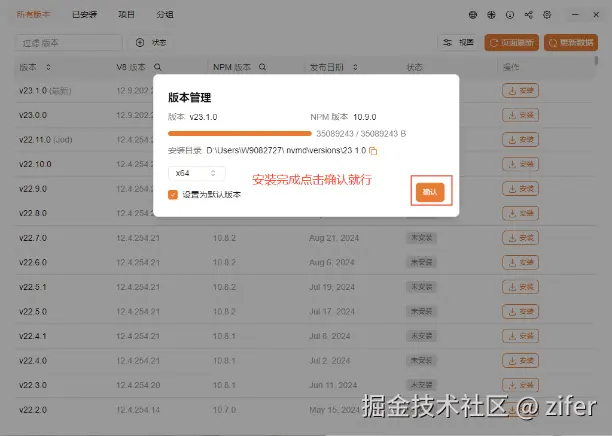
Task: Click 安装 download button for v22.5.0
Action: (520, 311)
